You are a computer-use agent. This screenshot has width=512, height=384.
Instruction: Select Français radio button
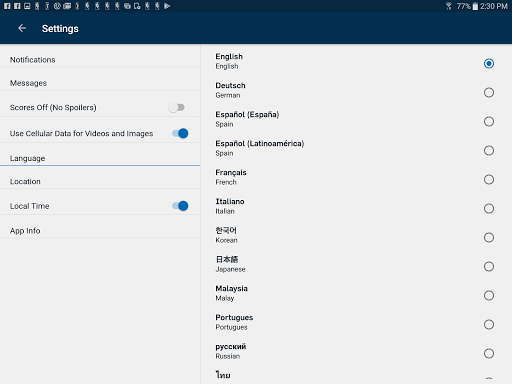[x=489, y=179]
